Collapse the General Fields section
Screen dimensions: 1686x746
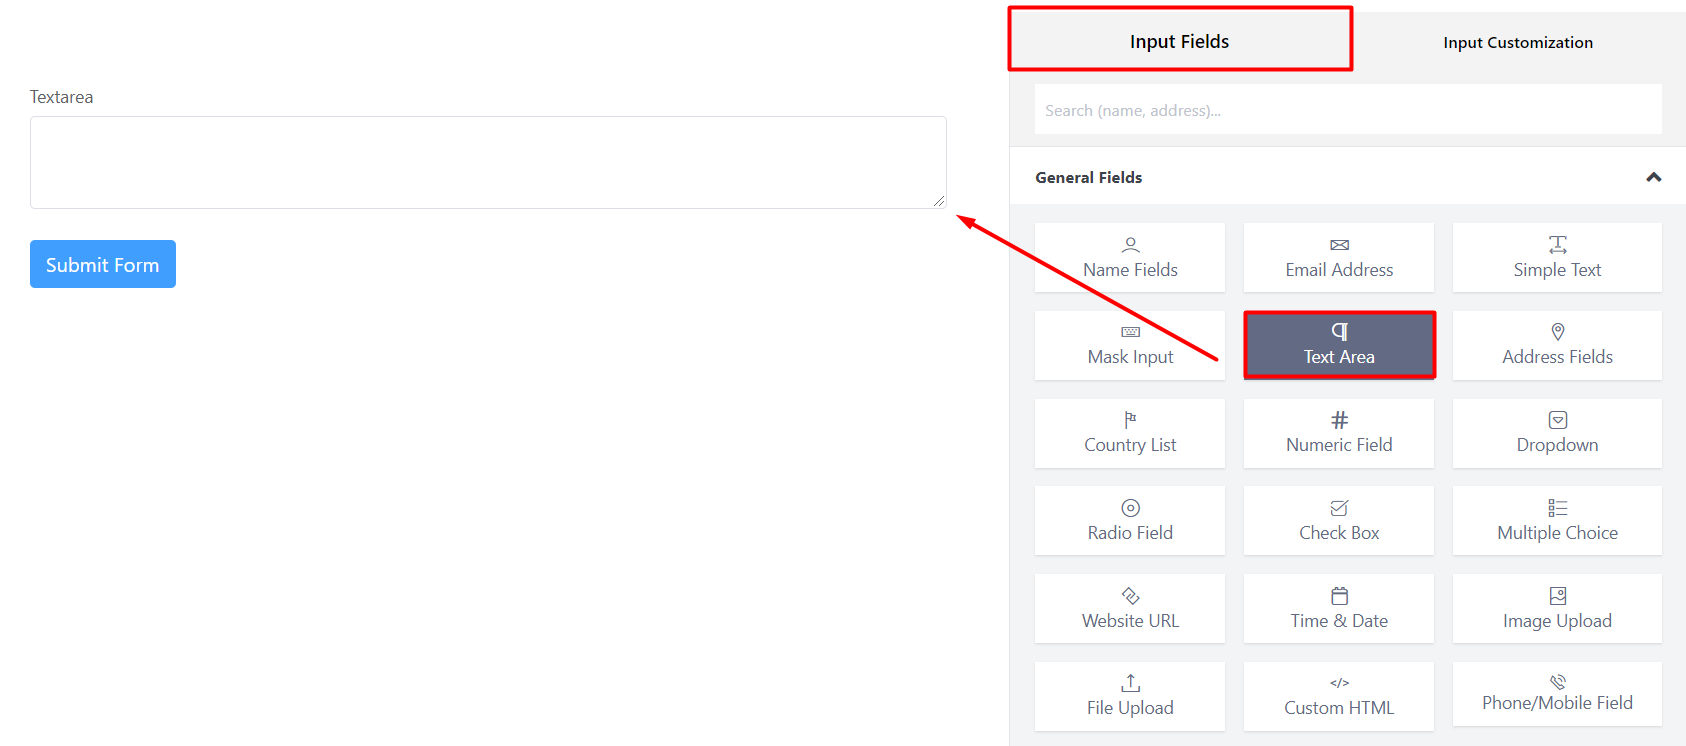tap(1652, 177)
